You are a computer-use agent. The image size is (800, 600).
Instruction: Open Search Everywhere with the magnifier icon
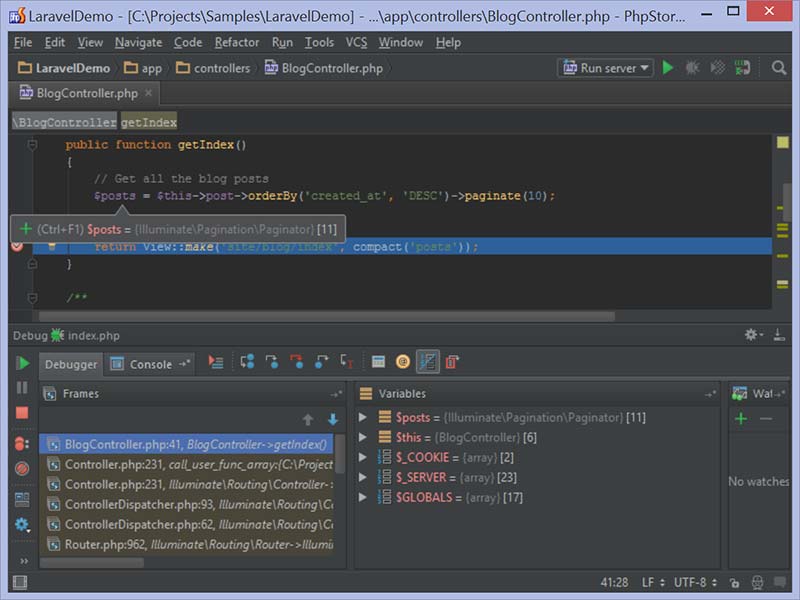[779, 67]
